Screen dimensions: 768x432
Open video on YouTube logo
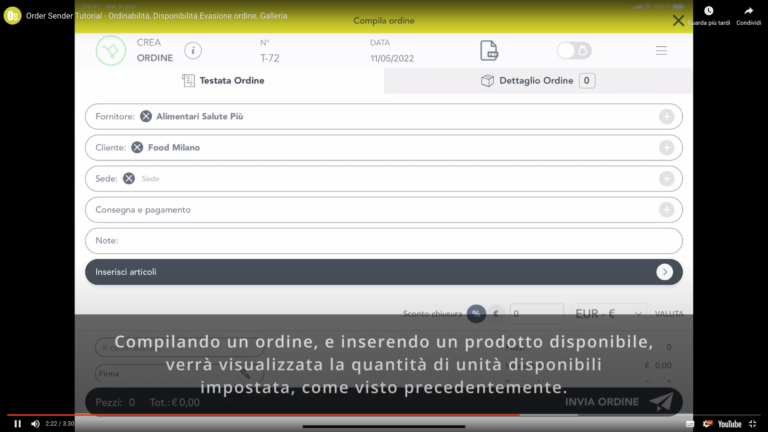tap(729, 424)
